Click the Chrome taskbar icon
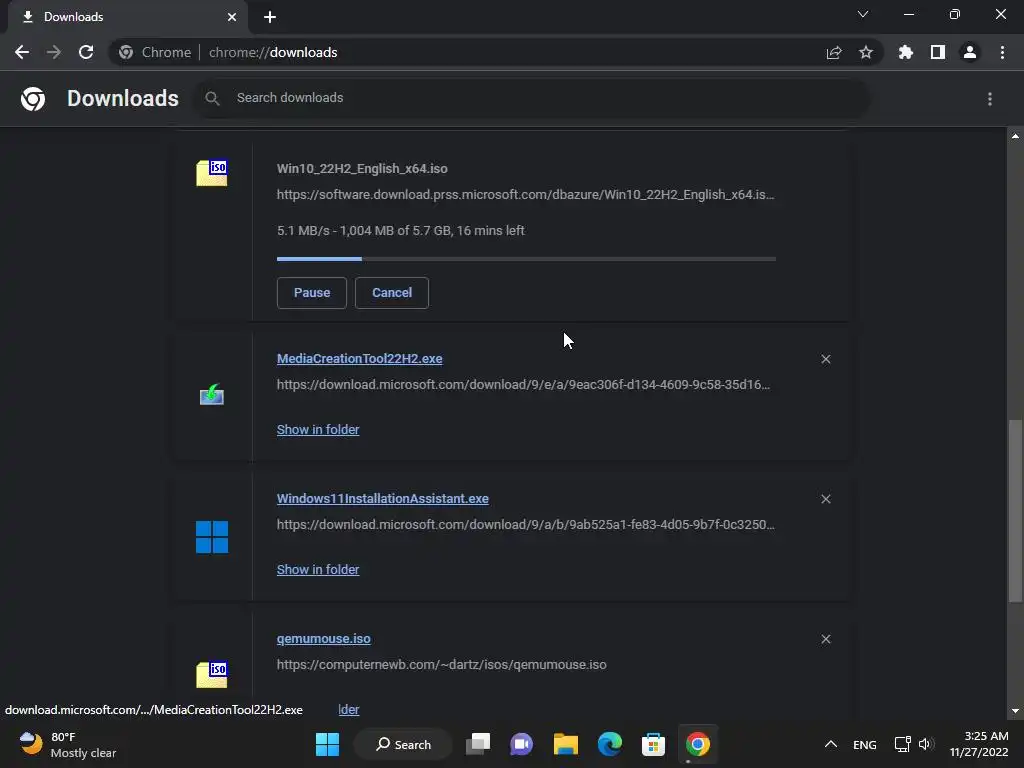1024x768 pixels. (x=697, y=744)
